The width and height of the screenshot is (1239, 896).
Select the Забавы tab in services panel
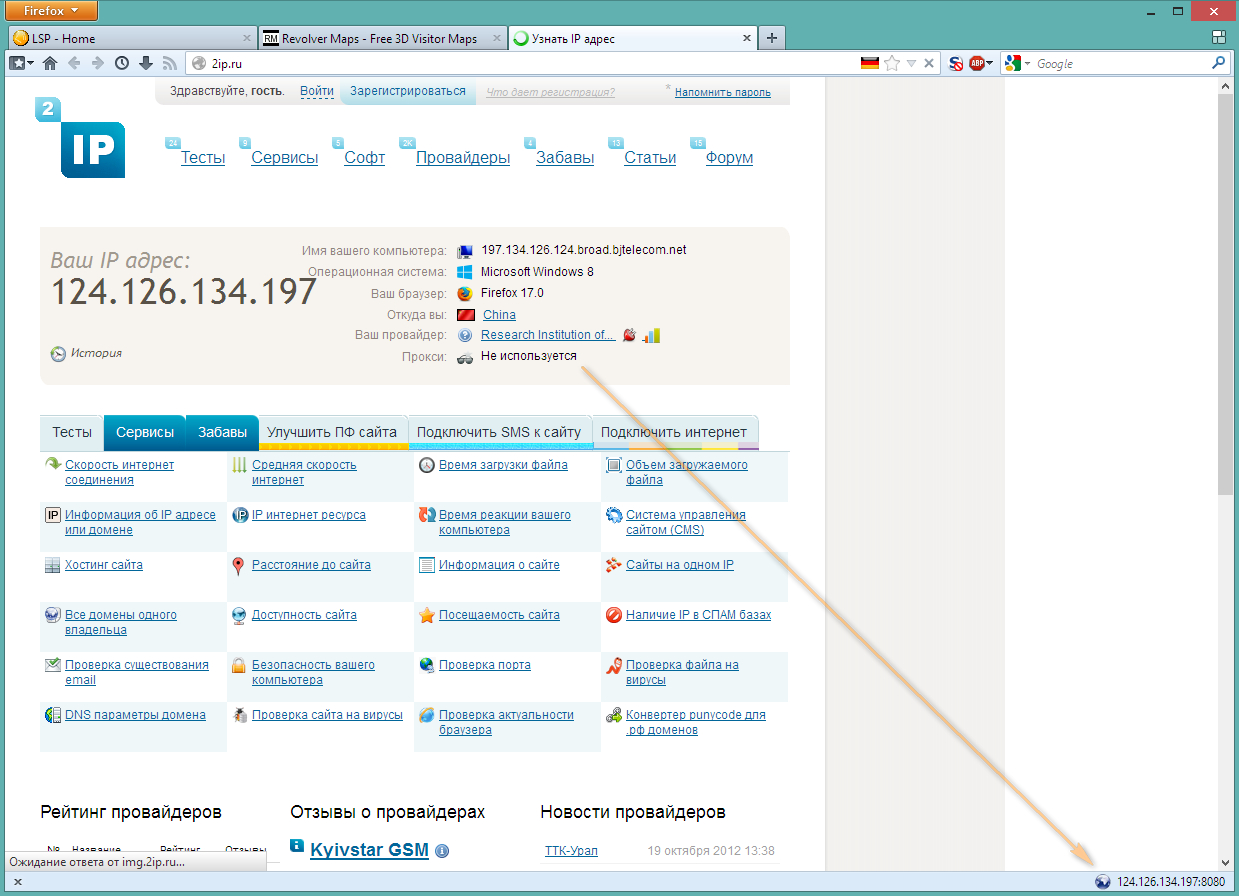click(x=222, y=432)
